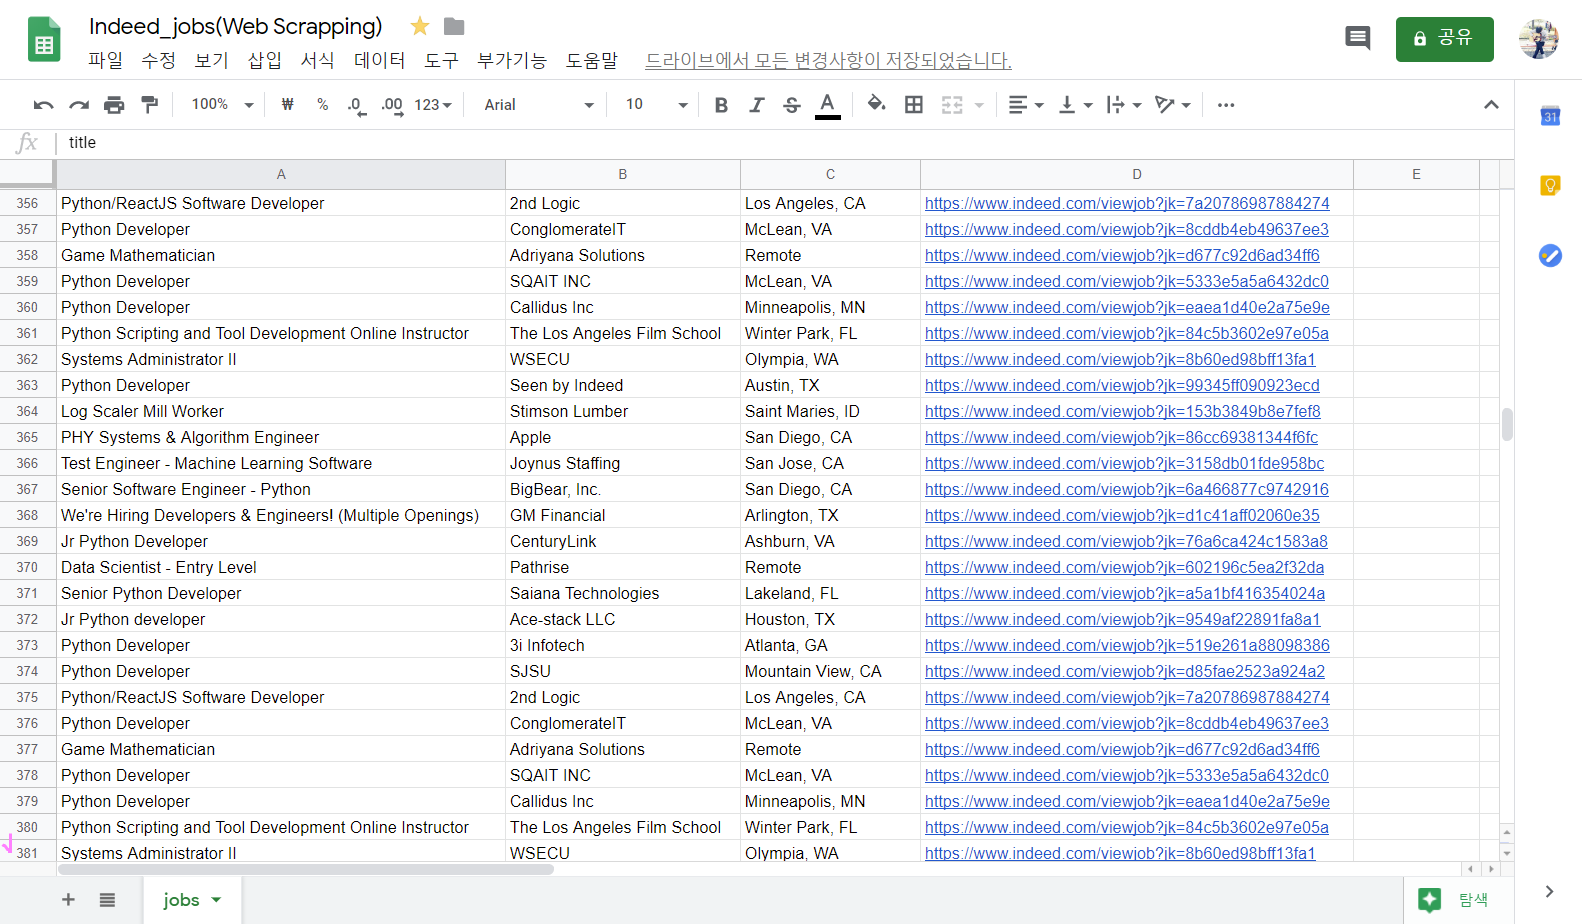Open Indeed link in row 365
The width and height of the screenshot is (1582, 924).
[1121, 437]
